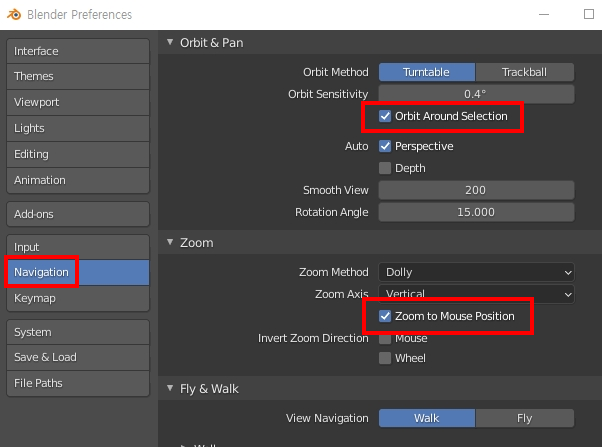602x447 pixels.
Task: Collapse the Fly & Walk panel
Action: (170, 388)
